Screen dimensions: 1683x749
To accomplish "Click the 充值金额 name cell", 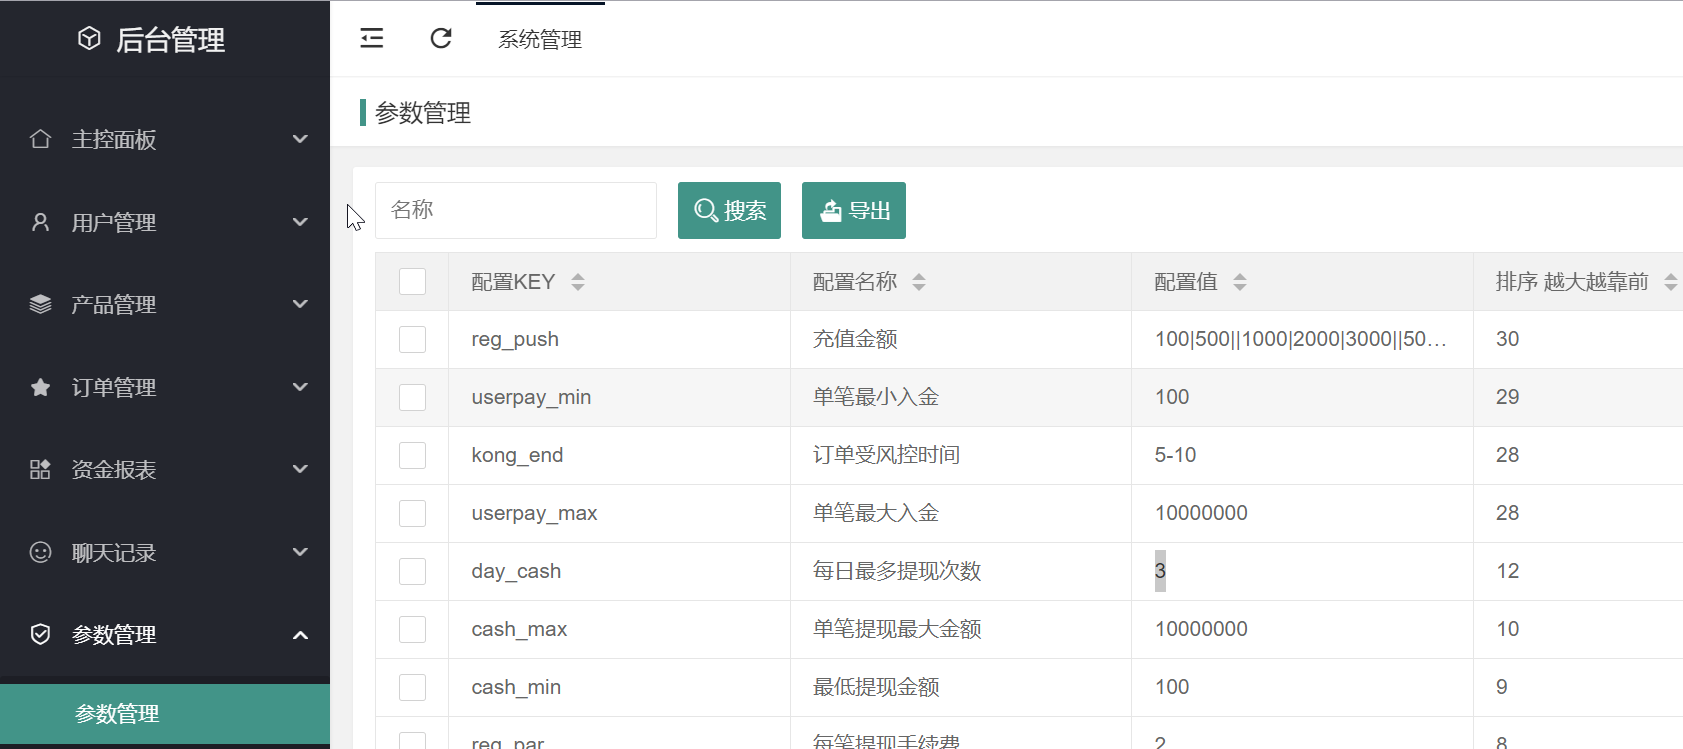I will pos(961,339).
